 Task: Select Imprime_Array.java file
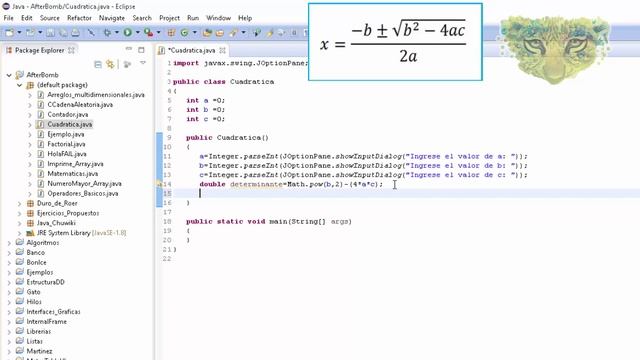point(75,164)
